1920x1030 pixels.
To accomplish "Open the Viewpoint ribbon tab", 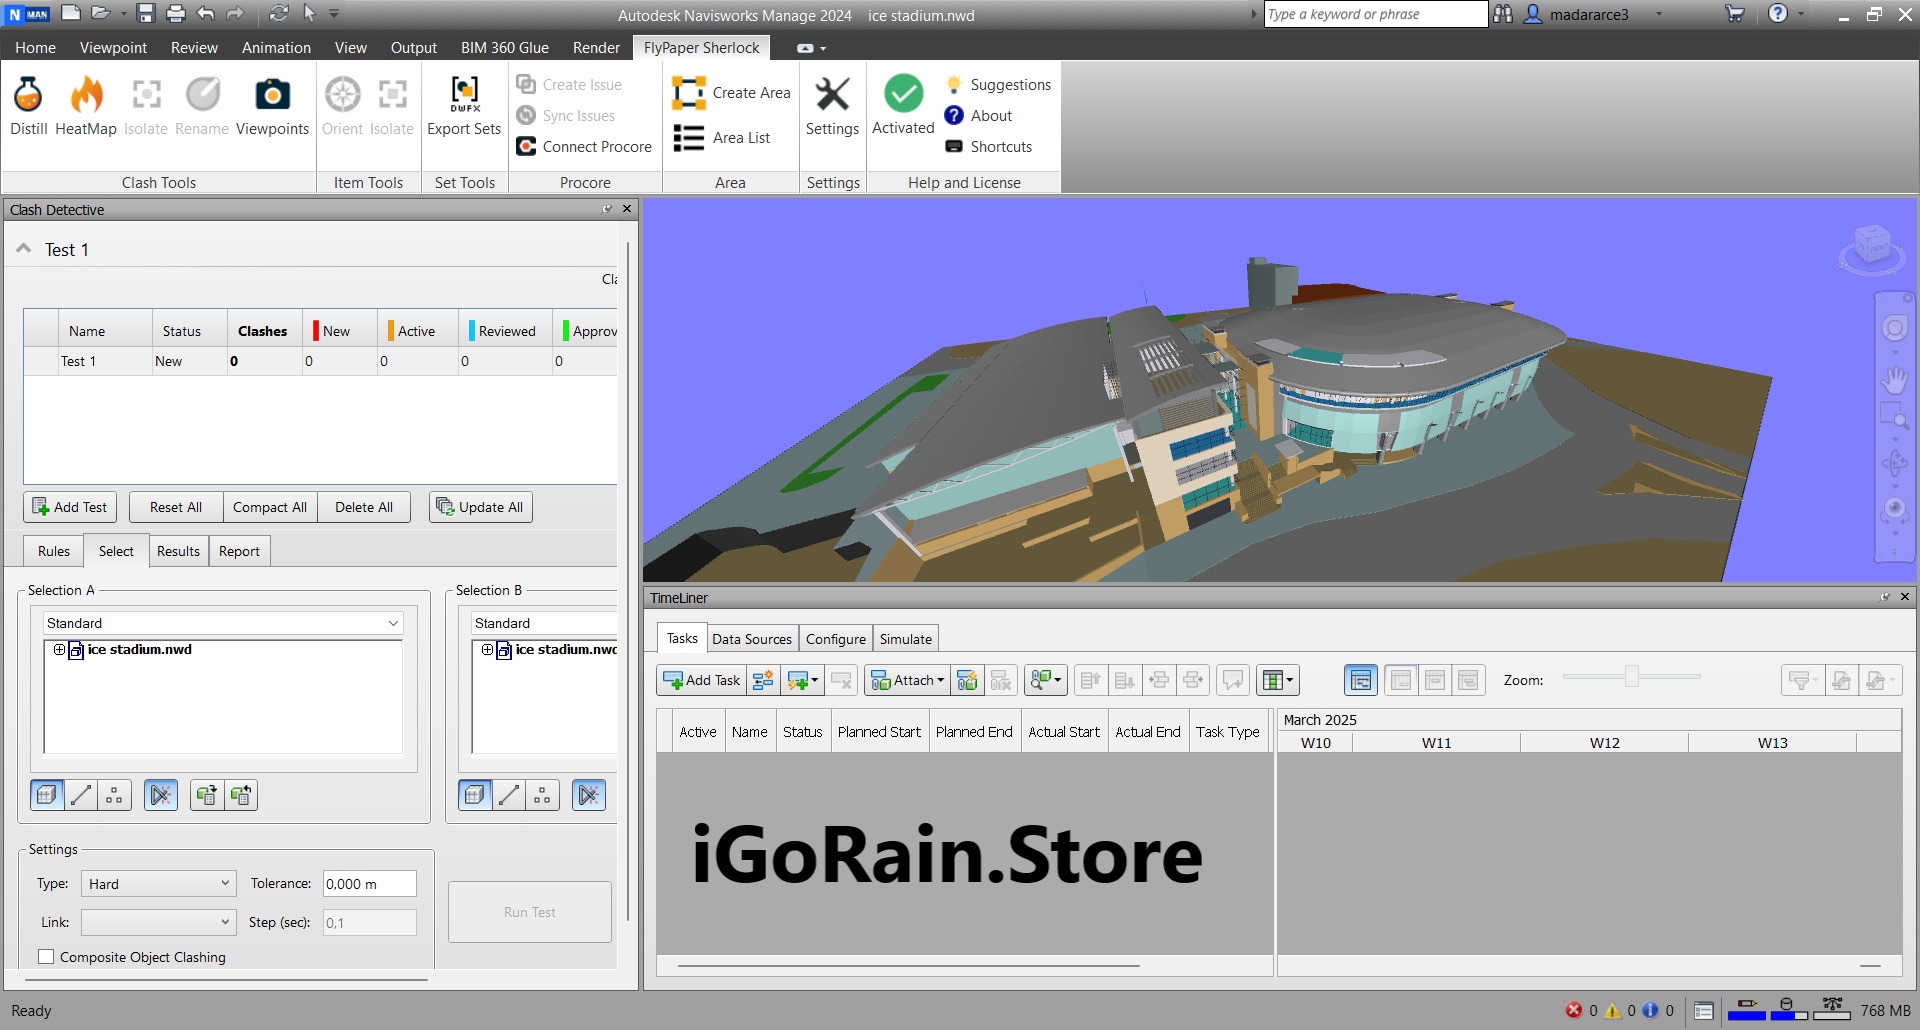I will [x=113, y=47].
